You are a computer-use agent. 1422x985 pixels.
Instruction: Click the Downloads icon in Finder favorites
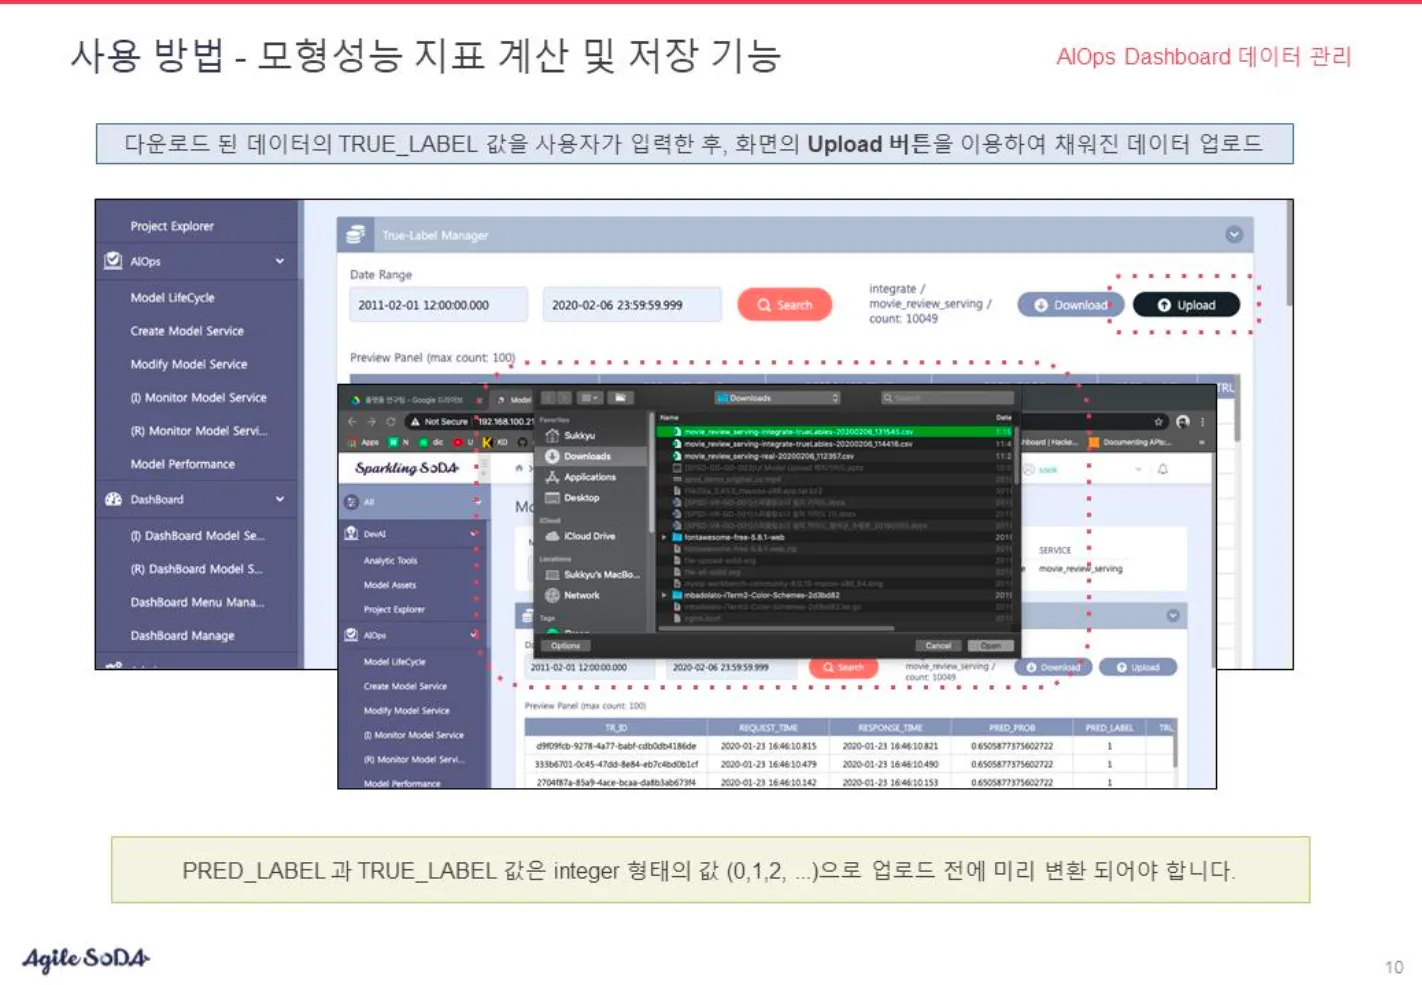coord(552,456)
